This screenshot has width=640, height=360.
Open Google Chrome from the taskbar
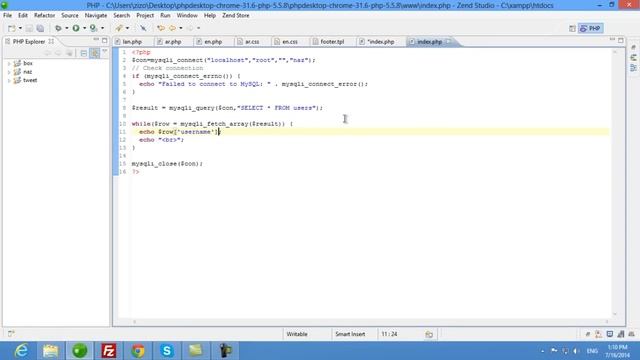pyautogui.click(x=138, y=351)
